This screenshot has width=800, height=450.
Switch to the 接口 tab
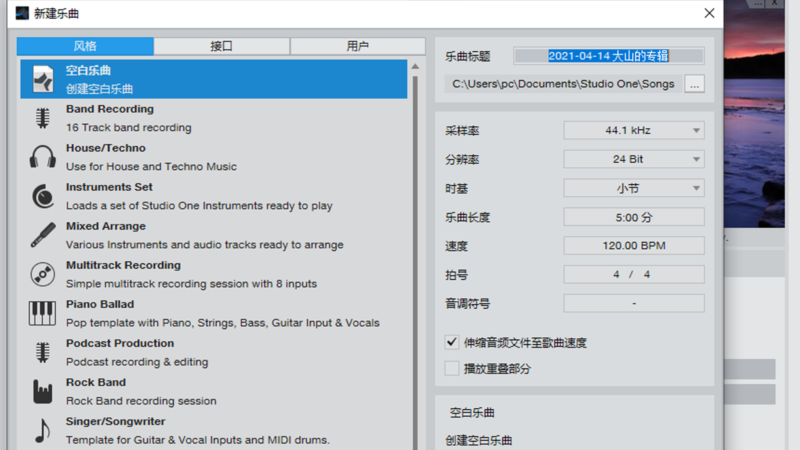click(x=222, y=46)
